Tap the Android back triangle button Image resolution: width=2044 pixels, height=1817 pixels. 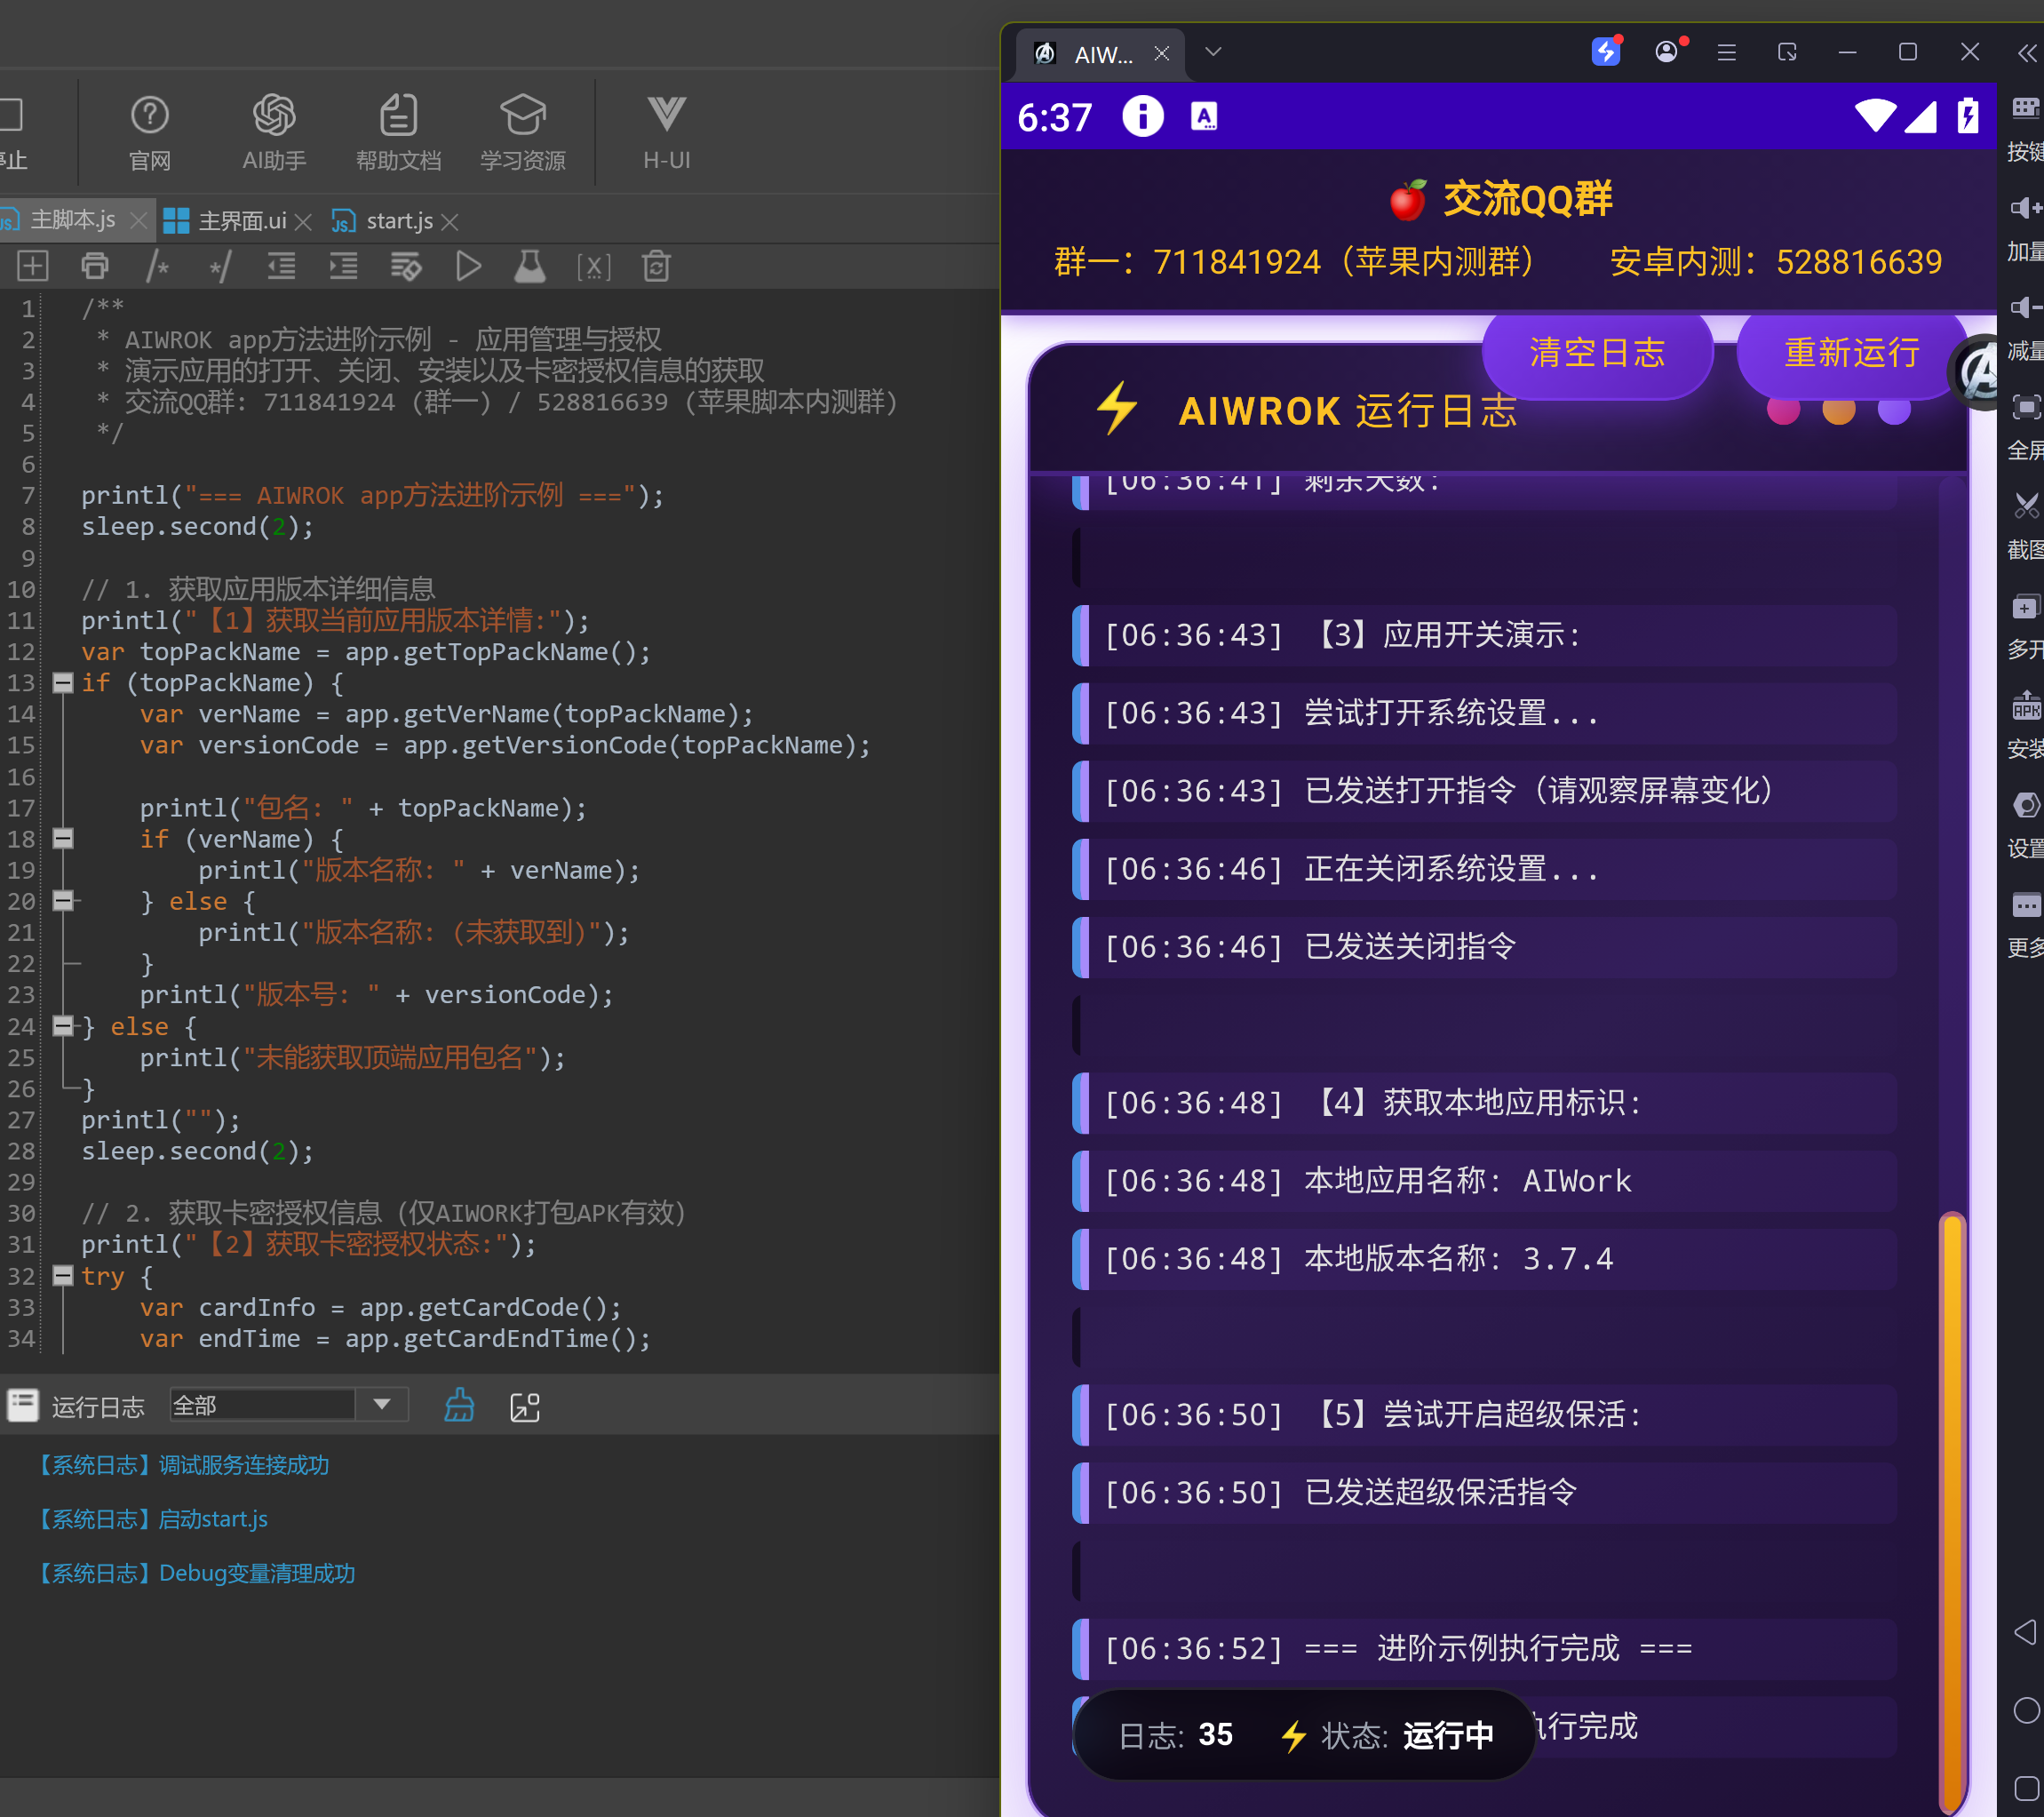click(2026, 1633)
